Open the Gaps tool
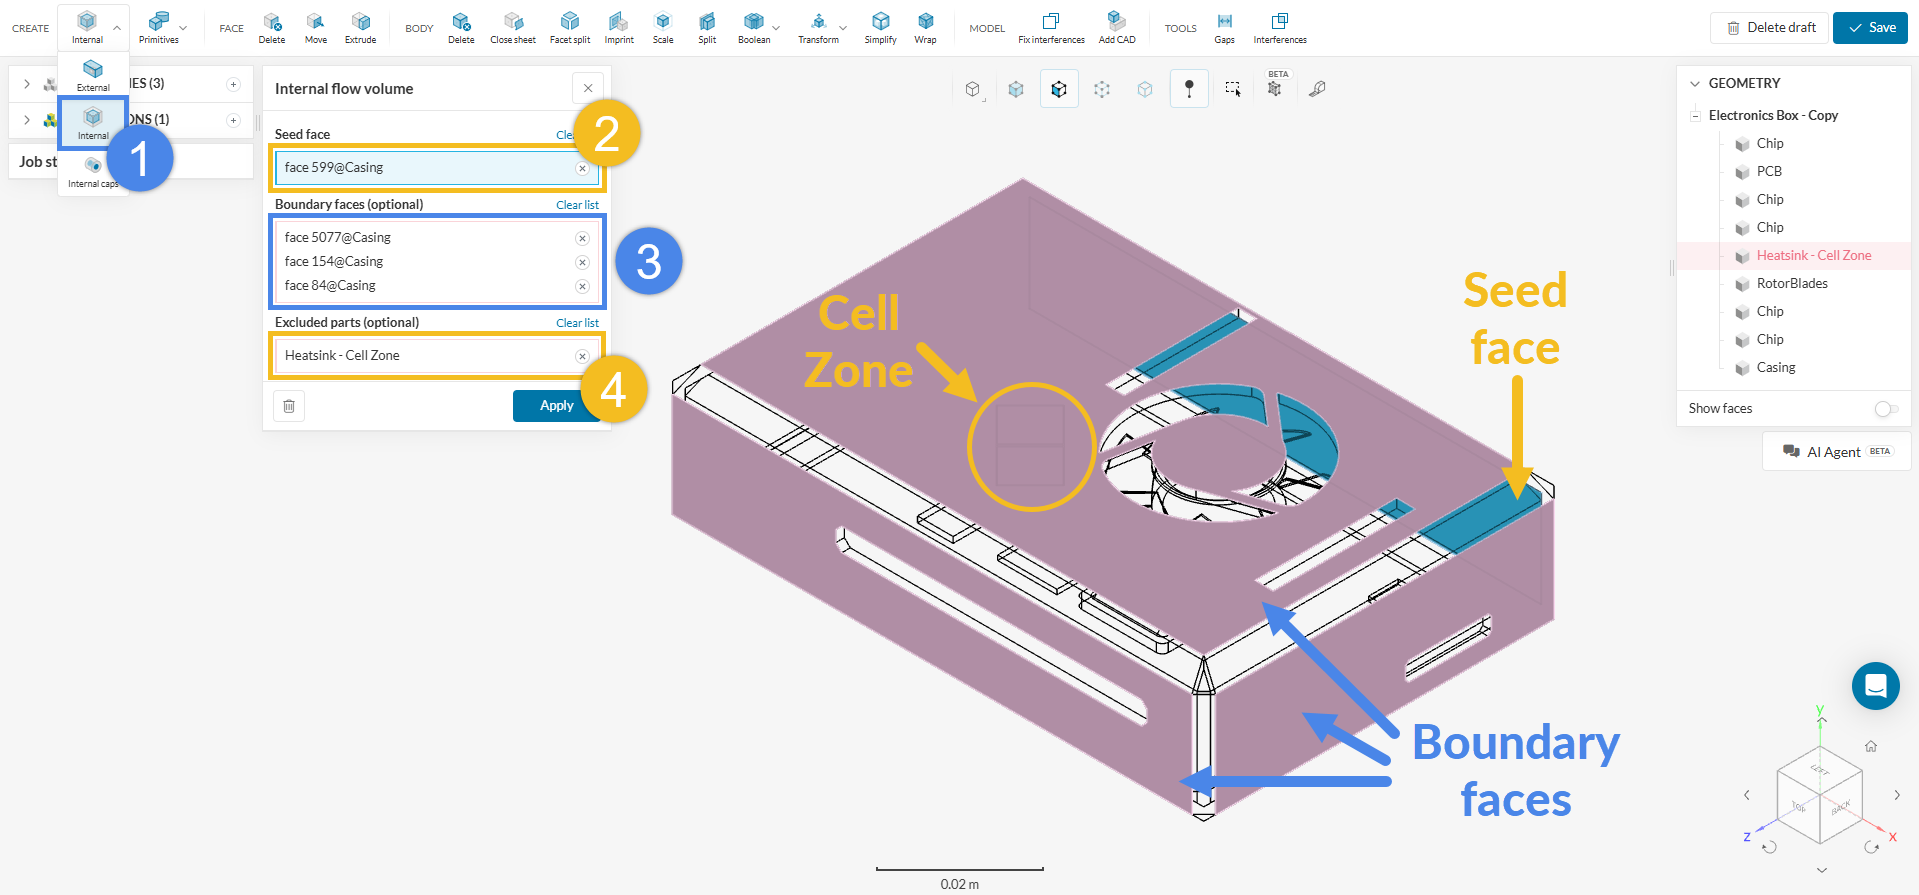Viewport: 1919px width, 895px height. [1224, 28]
